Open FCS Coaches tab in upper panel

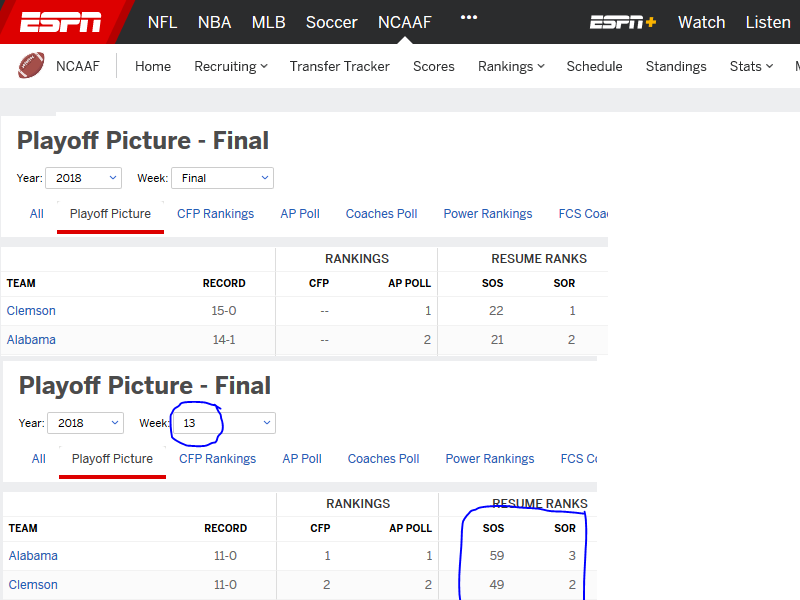pyautogui.click(x=583, y=214)
